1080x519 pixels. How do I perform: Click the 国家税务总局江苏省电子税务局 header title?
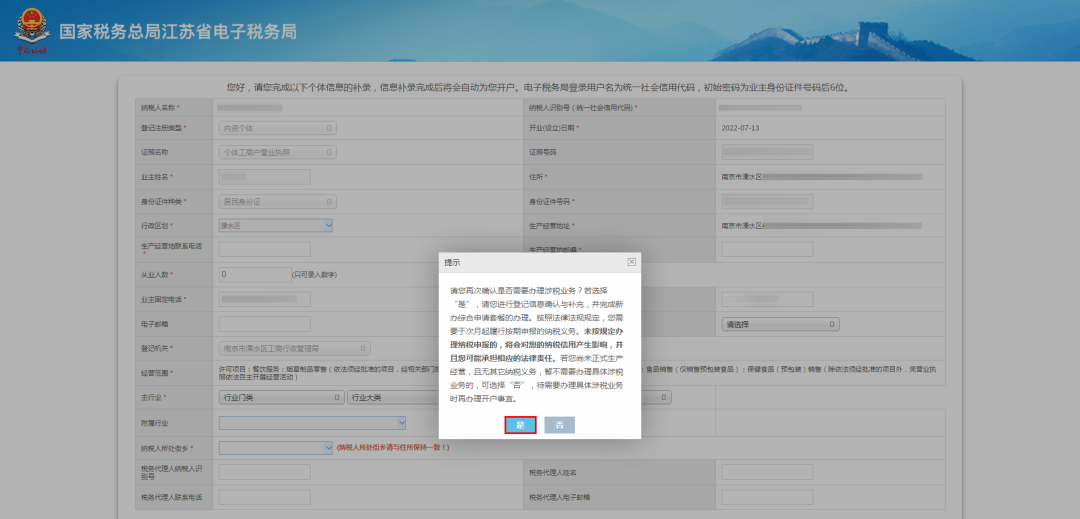click(178, 32)
